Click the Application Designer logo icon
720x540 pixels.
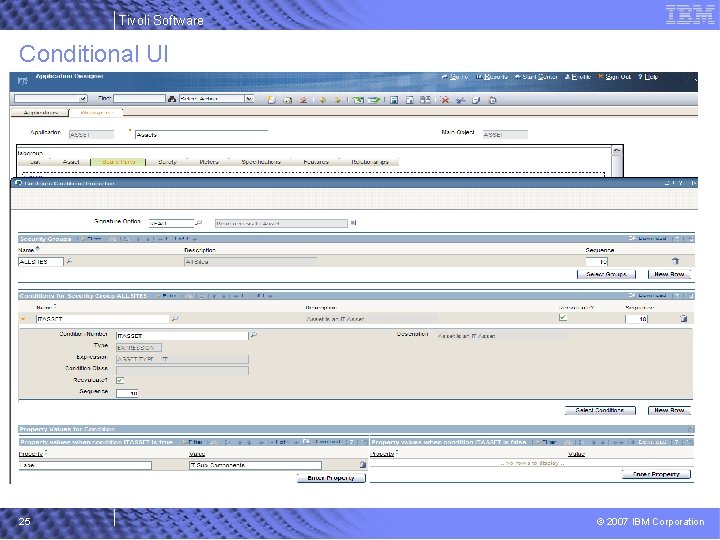[22, 81]
